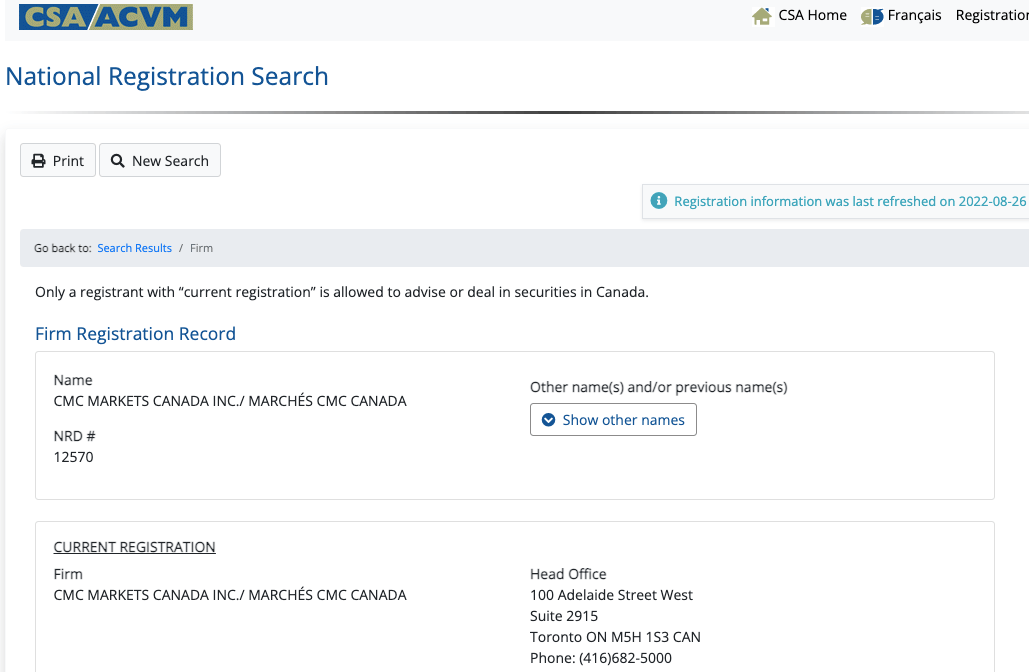Click the NRD number 12570
Image resolution: width=1029 pixels, height=672 pixels.
(x=74, y=457)
